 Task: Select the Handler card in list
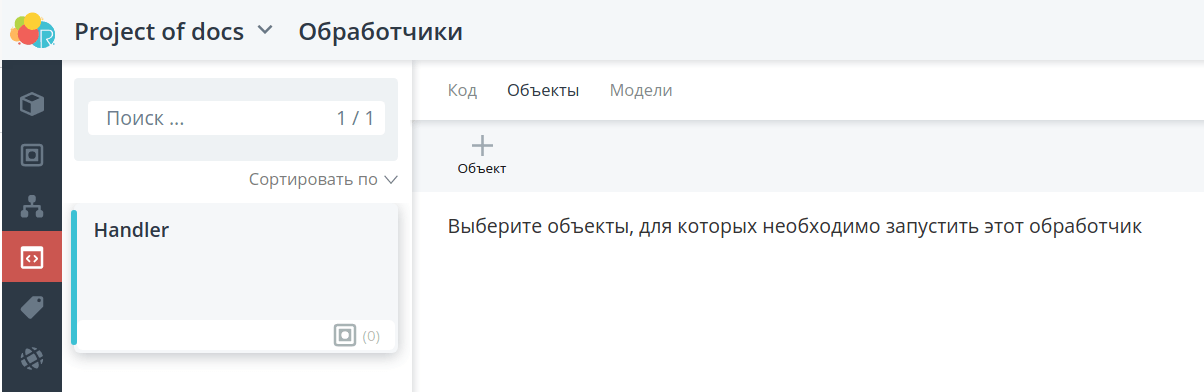point(235,279)
